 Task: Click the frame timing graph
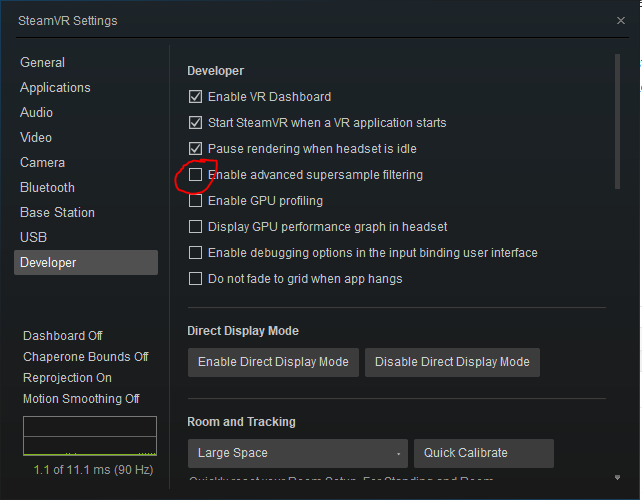[90, 436]
